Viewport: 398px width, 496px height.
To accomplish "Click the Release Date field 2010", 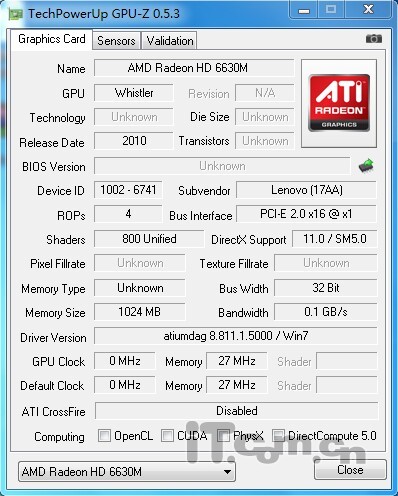I will click(134, 141).
